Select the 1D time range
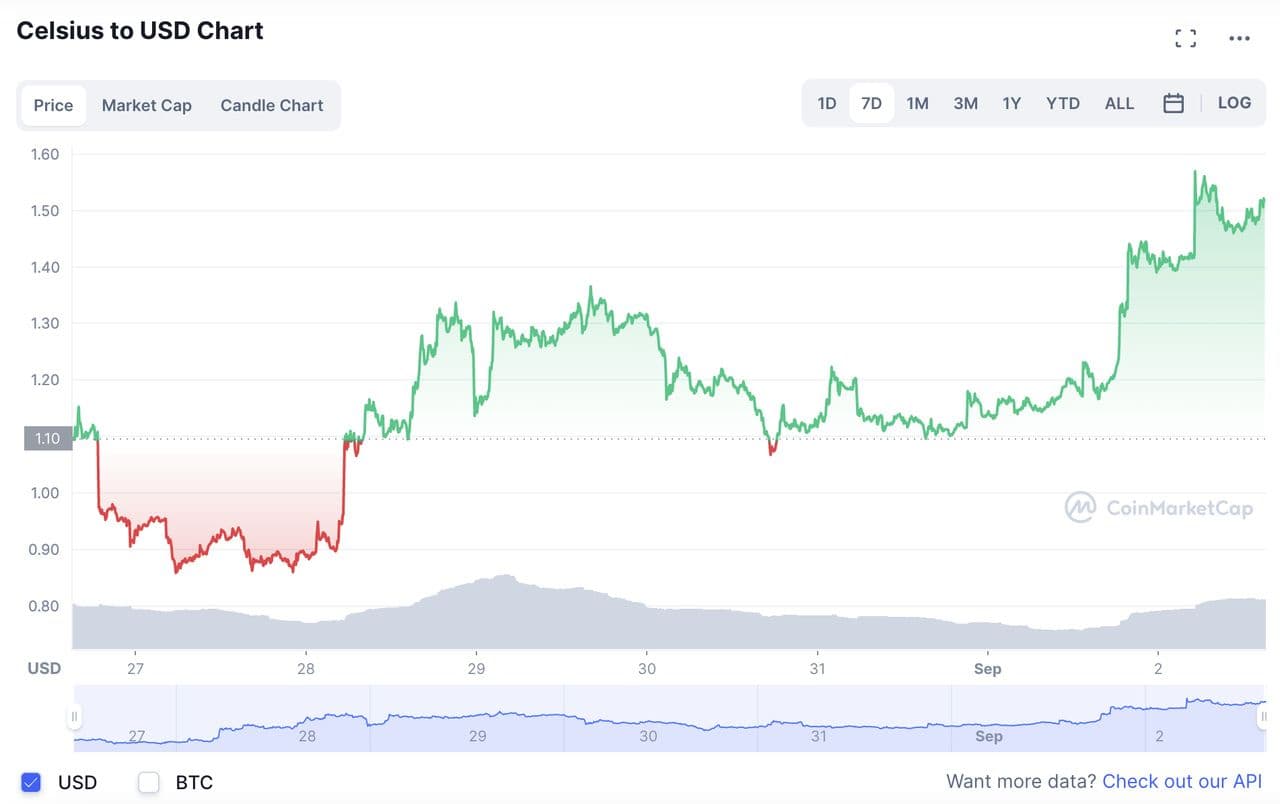The image size is (1280, 804). tap(827, 103)
